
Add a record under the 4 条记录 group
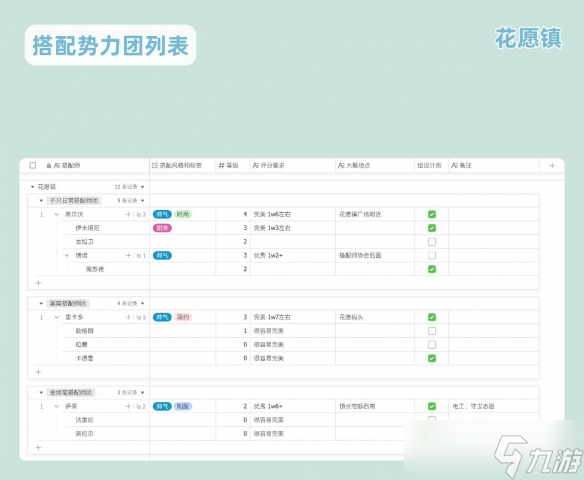pyautogui.click(x=38, y=372)
